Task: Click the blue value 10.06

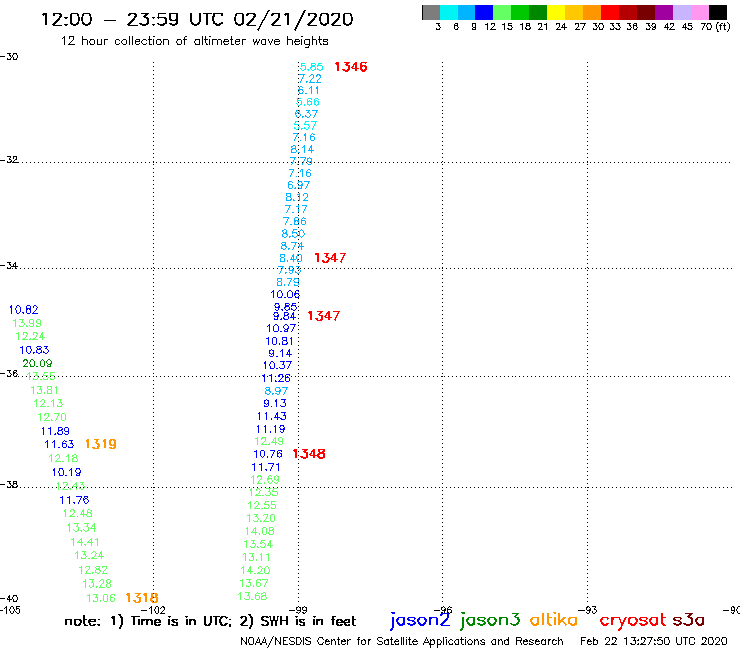Action: coord(285,294)
